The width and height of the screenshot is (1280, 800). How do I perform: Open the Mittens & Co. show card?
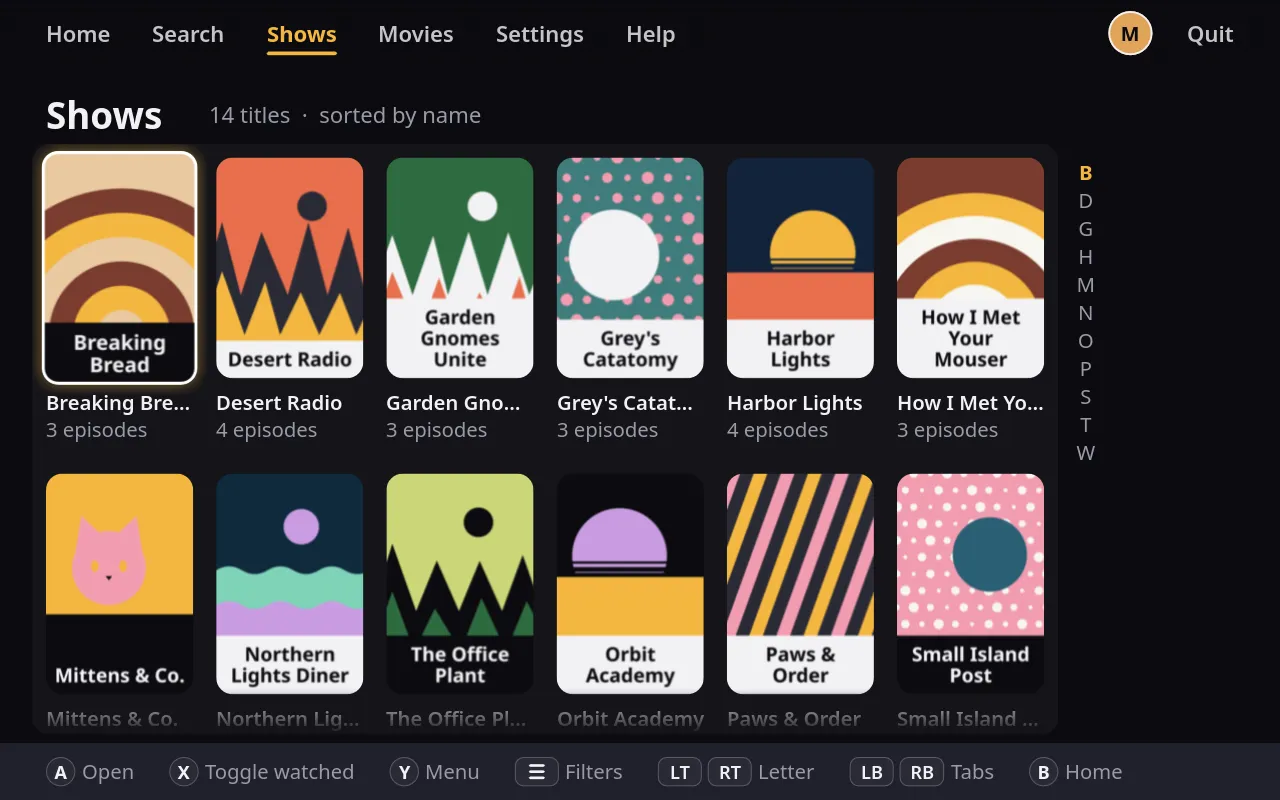pos(120,584)
